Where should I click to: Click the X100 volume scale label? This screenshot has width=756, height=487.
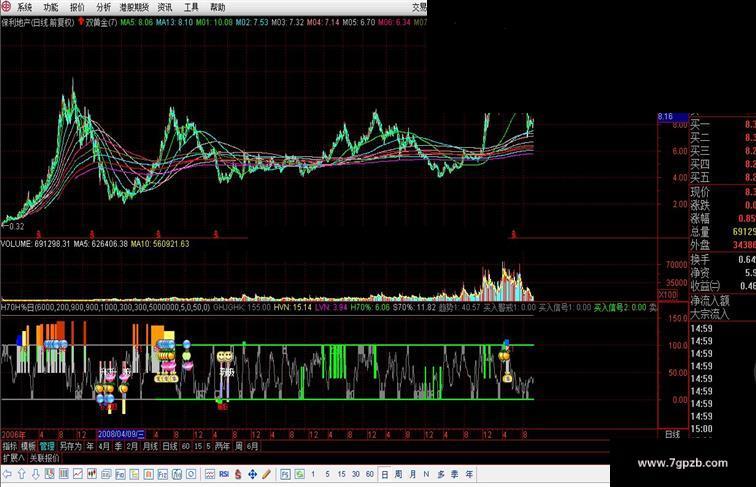click(668, 294)
